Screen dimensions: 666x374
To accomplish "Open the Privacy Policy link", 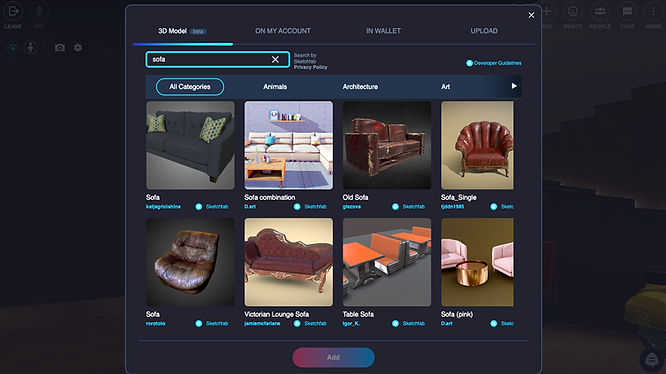I will point(310,67).
